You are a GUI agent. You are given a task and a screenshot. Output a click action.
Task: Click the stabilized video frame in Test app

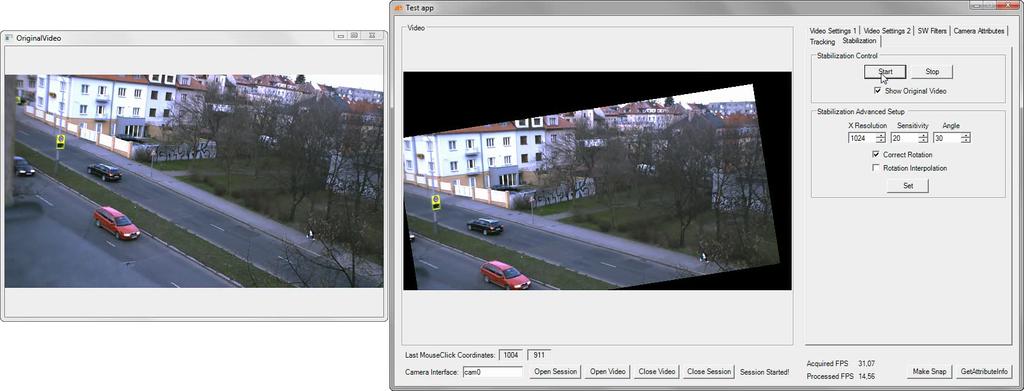pos(598,181)
